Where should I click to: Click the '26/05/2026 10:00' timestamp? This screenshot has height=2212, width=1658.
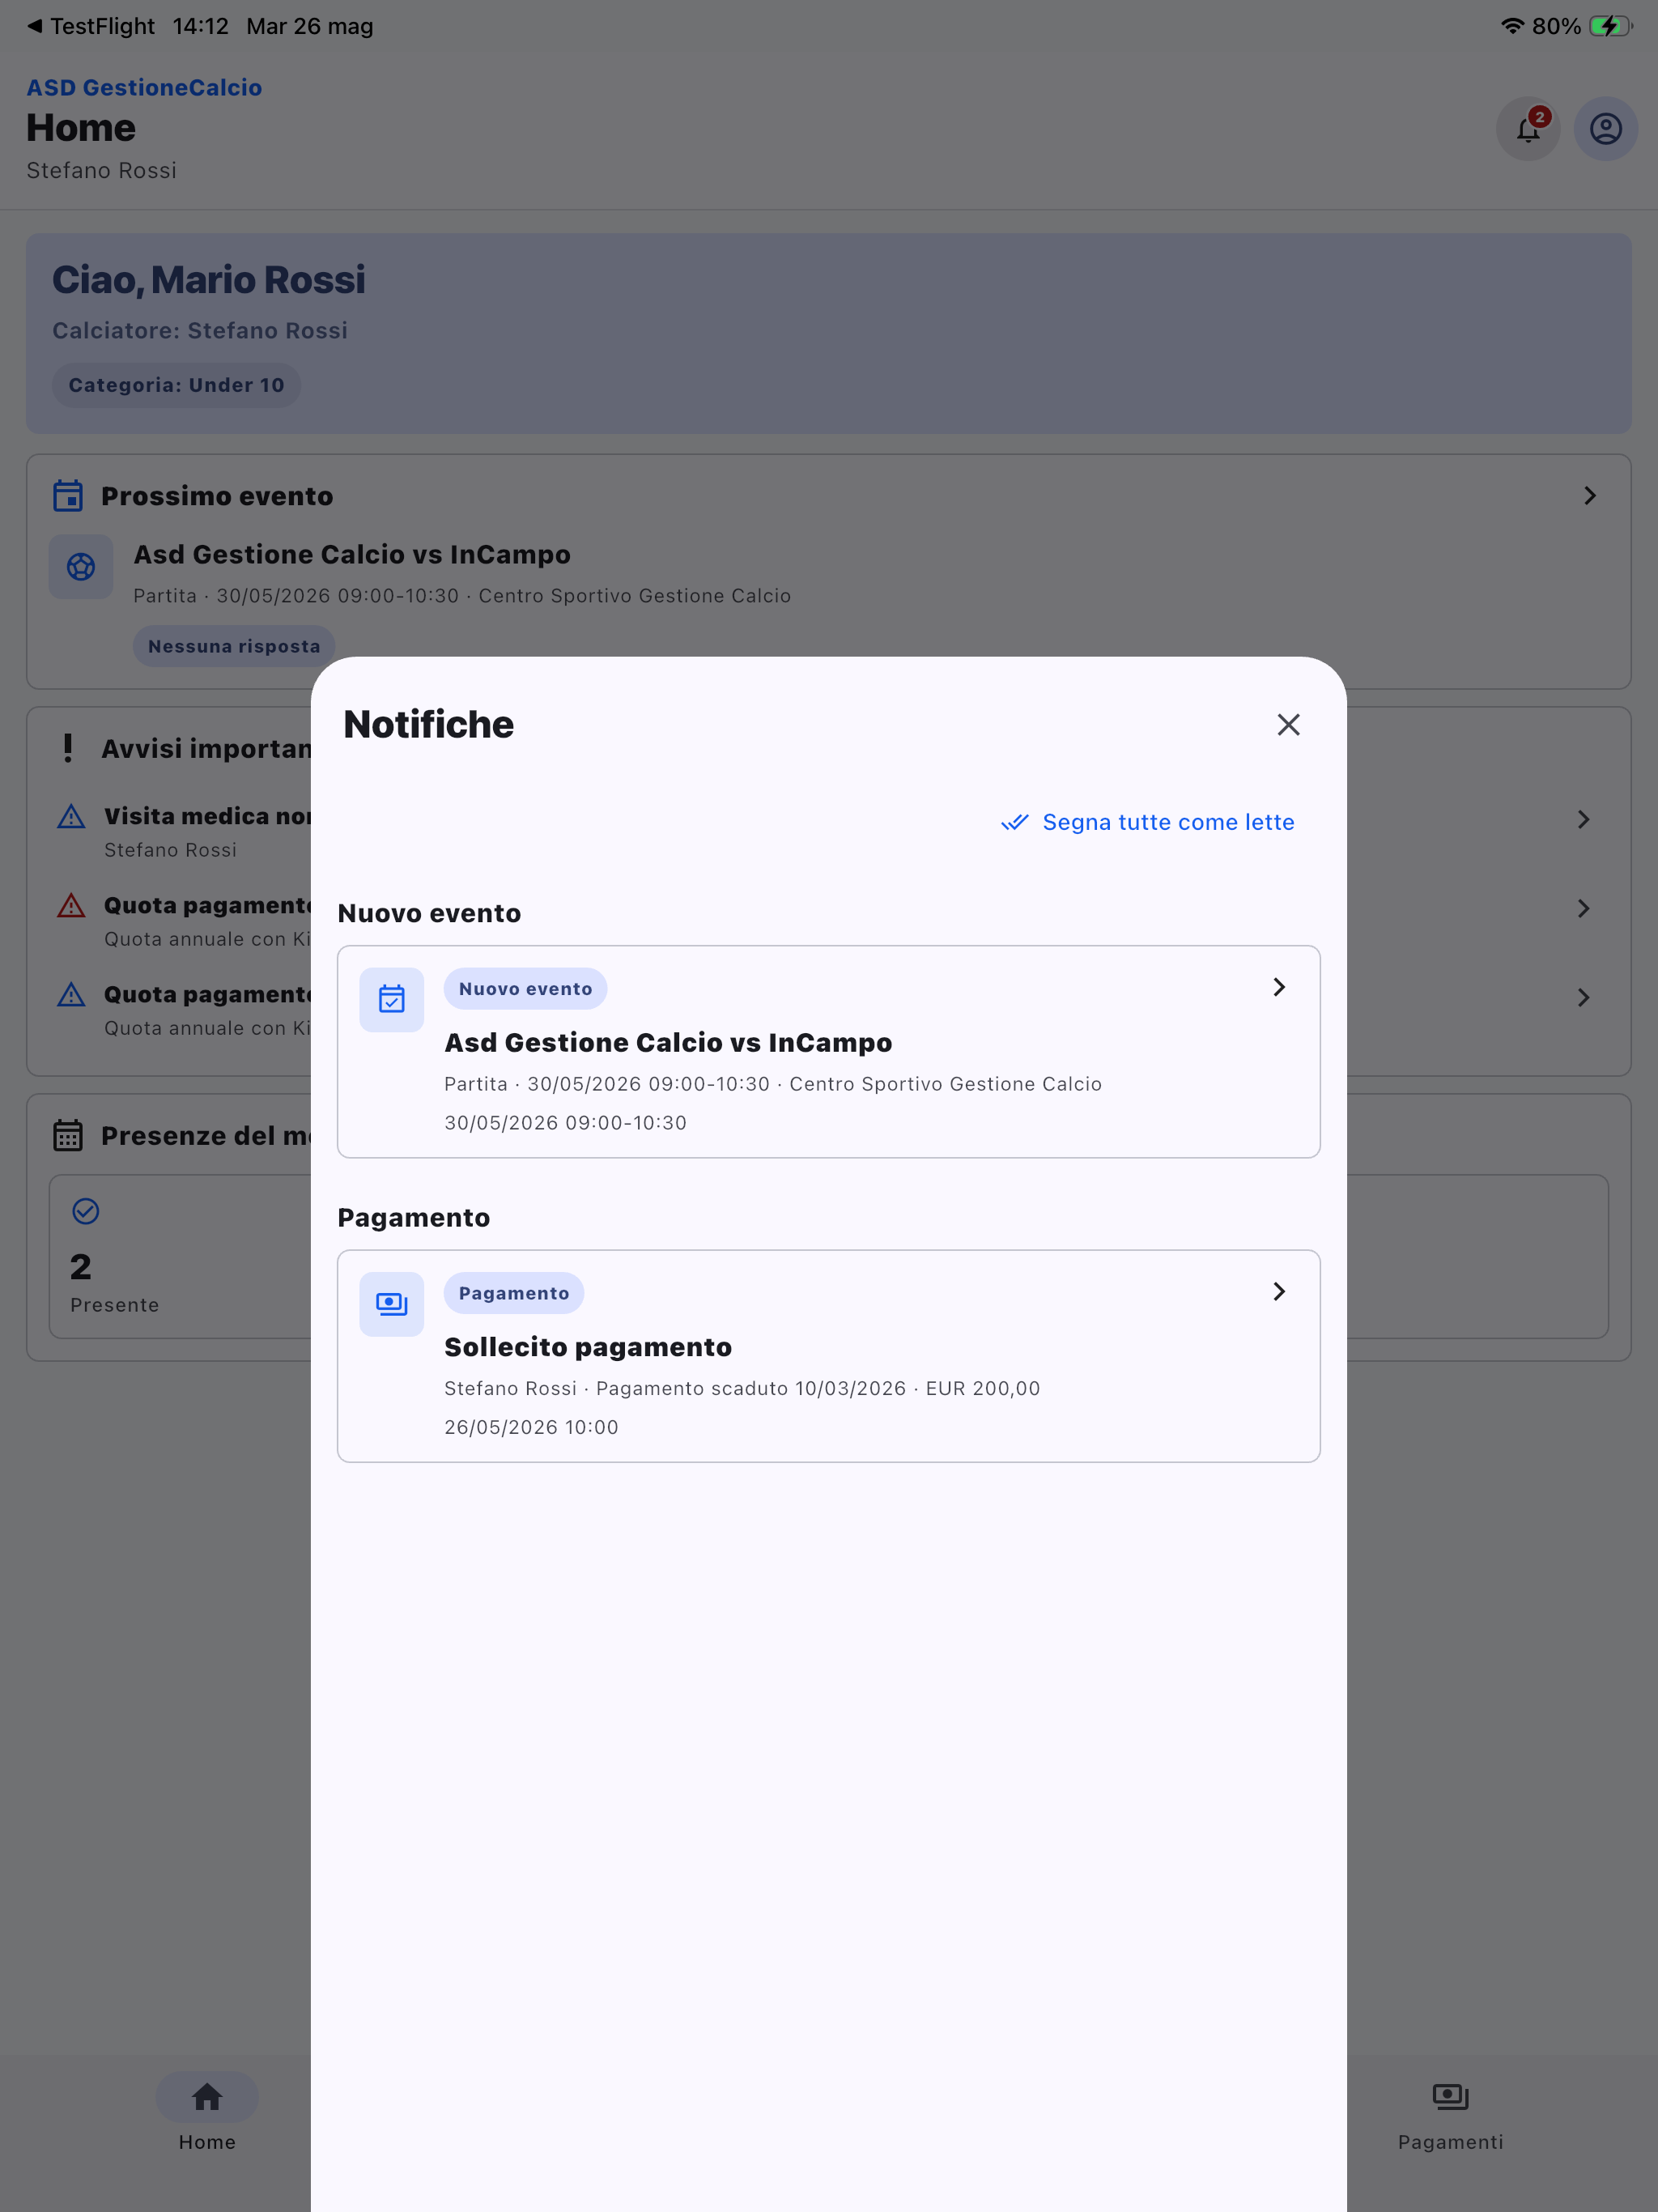coord(531,1427)
